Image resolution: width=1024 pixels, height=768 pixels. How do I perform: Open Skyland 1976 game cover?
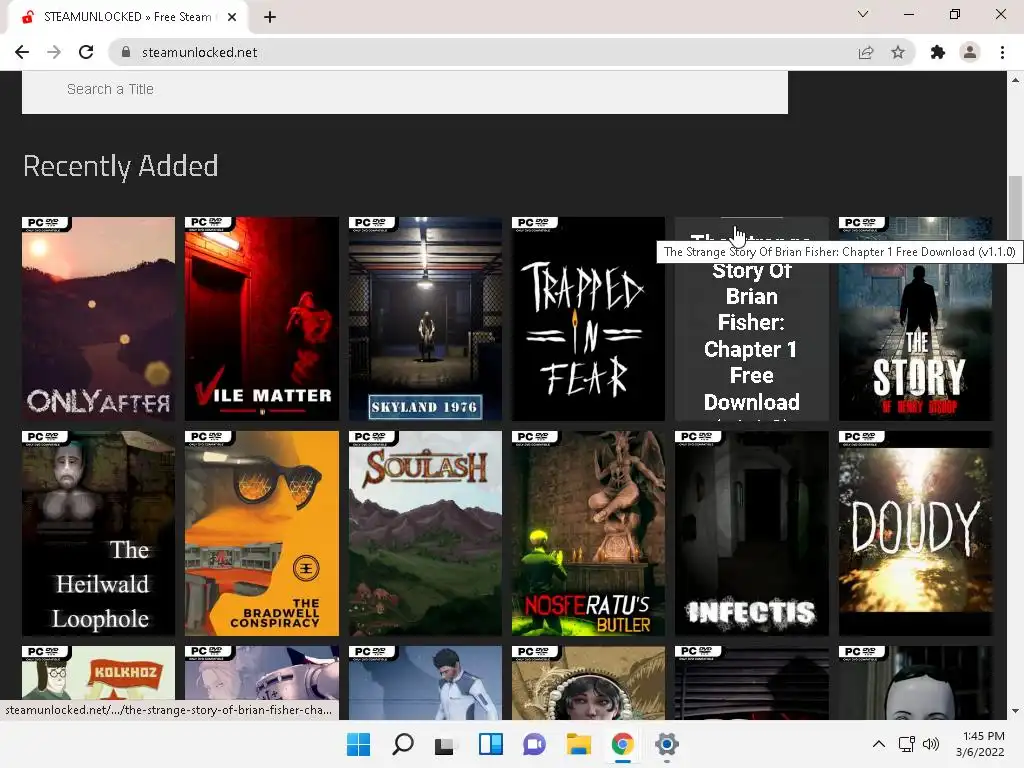pos(425,319)
